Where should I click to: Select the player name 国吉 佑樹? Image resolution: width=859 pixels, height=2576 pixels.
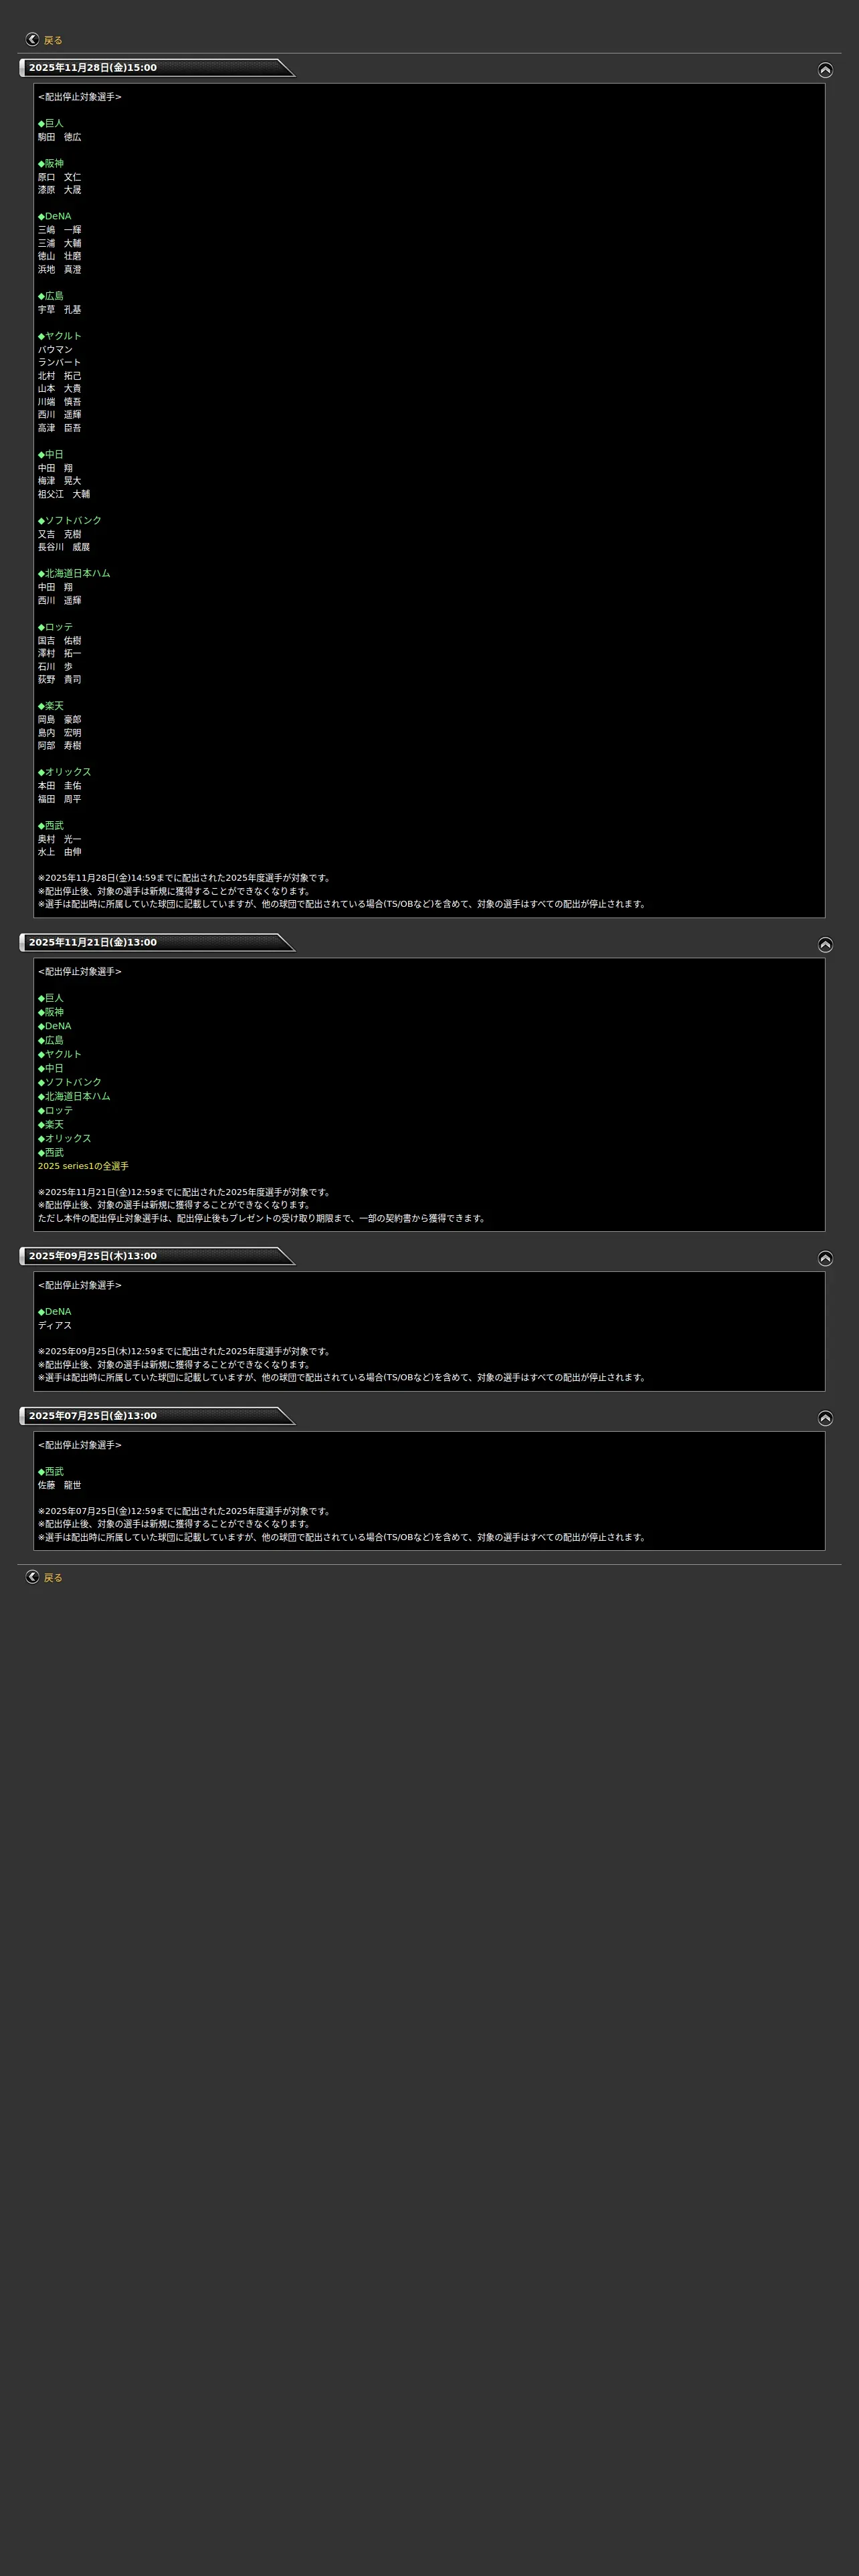click(x=60, y=640)
